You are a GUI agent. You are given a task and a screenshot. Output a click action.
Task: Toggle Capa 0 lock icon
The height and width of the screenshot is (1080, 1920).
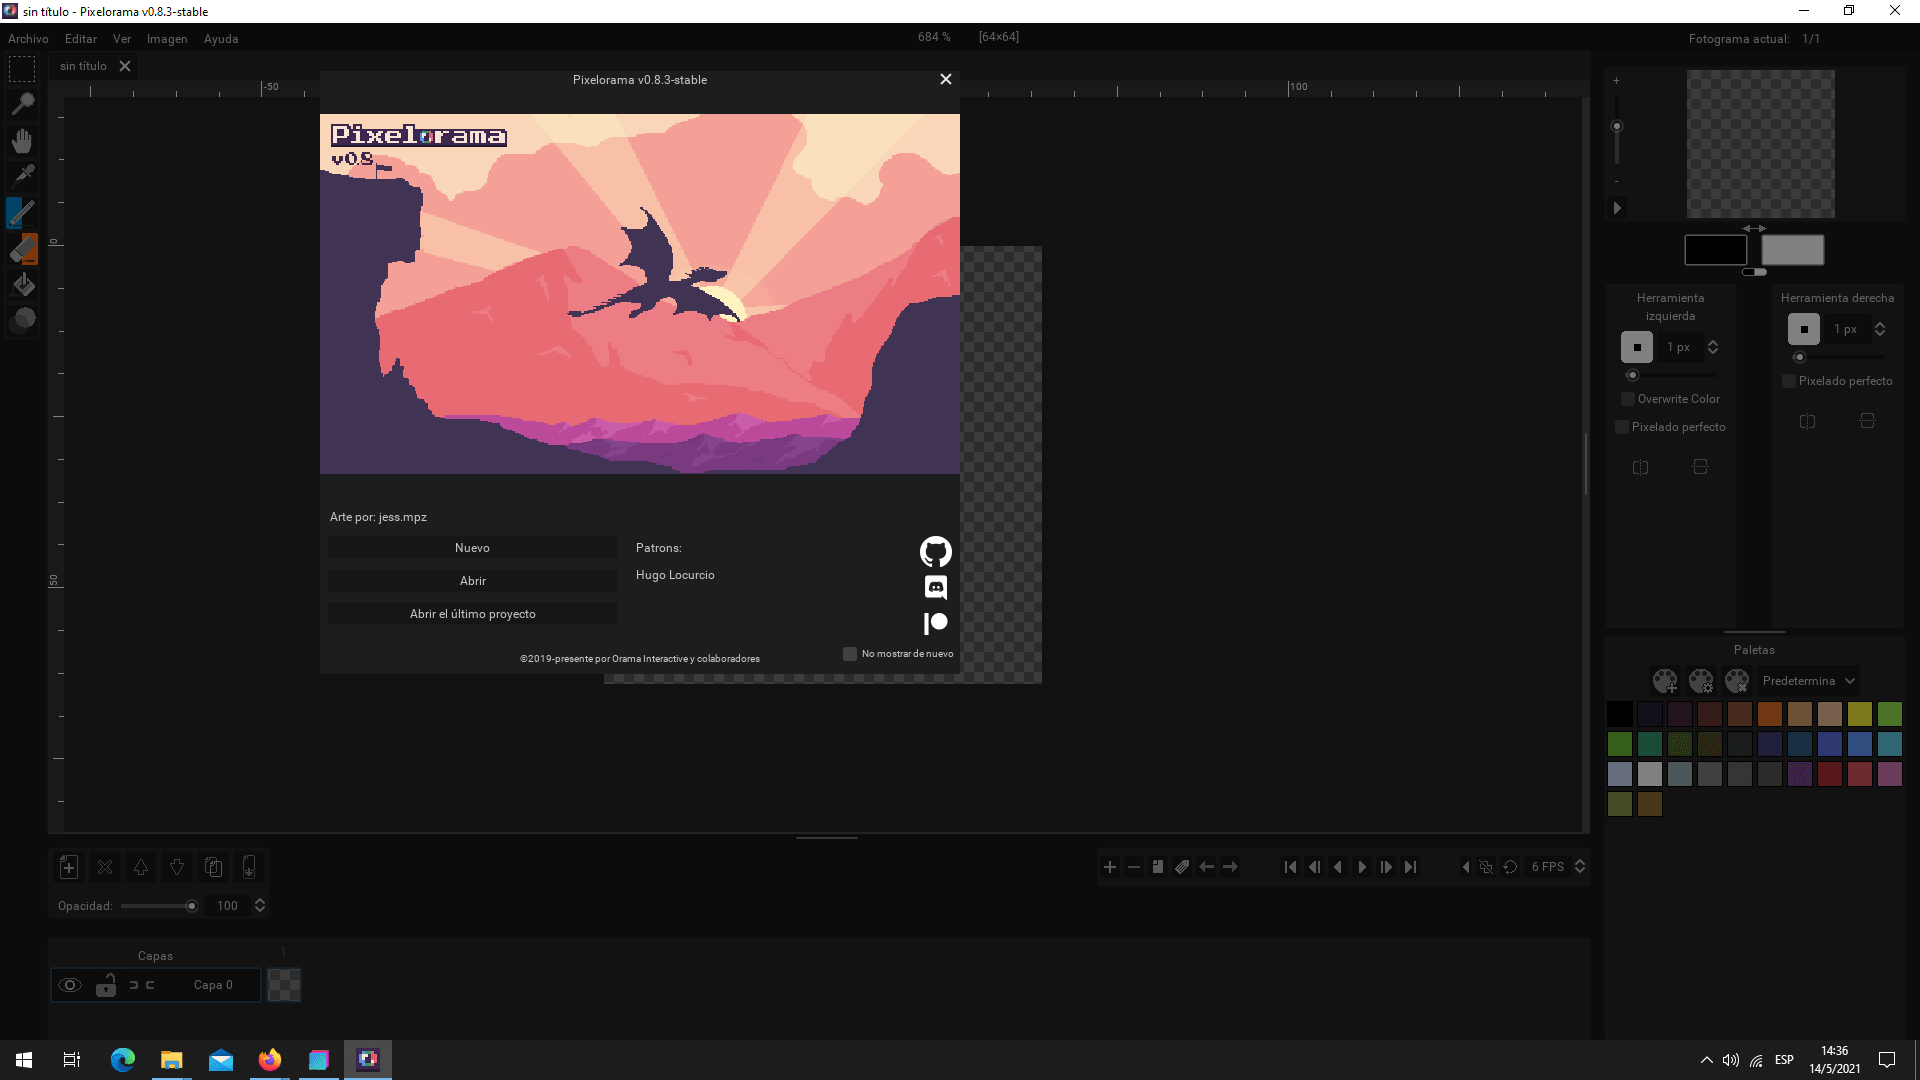(x=106, y=985)
